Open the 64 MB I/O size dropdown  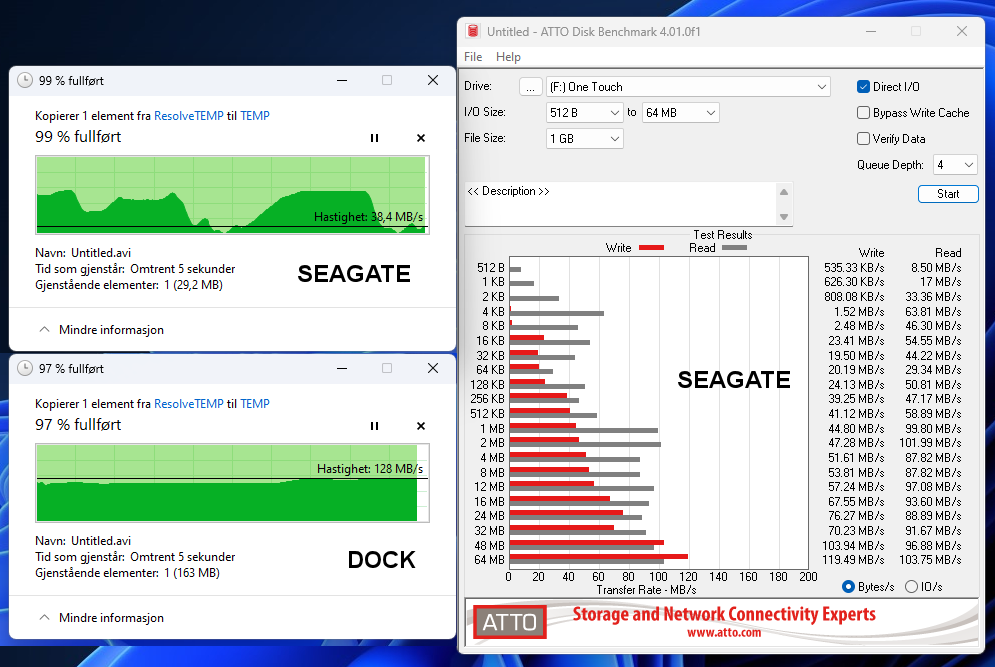click(680, 112)
